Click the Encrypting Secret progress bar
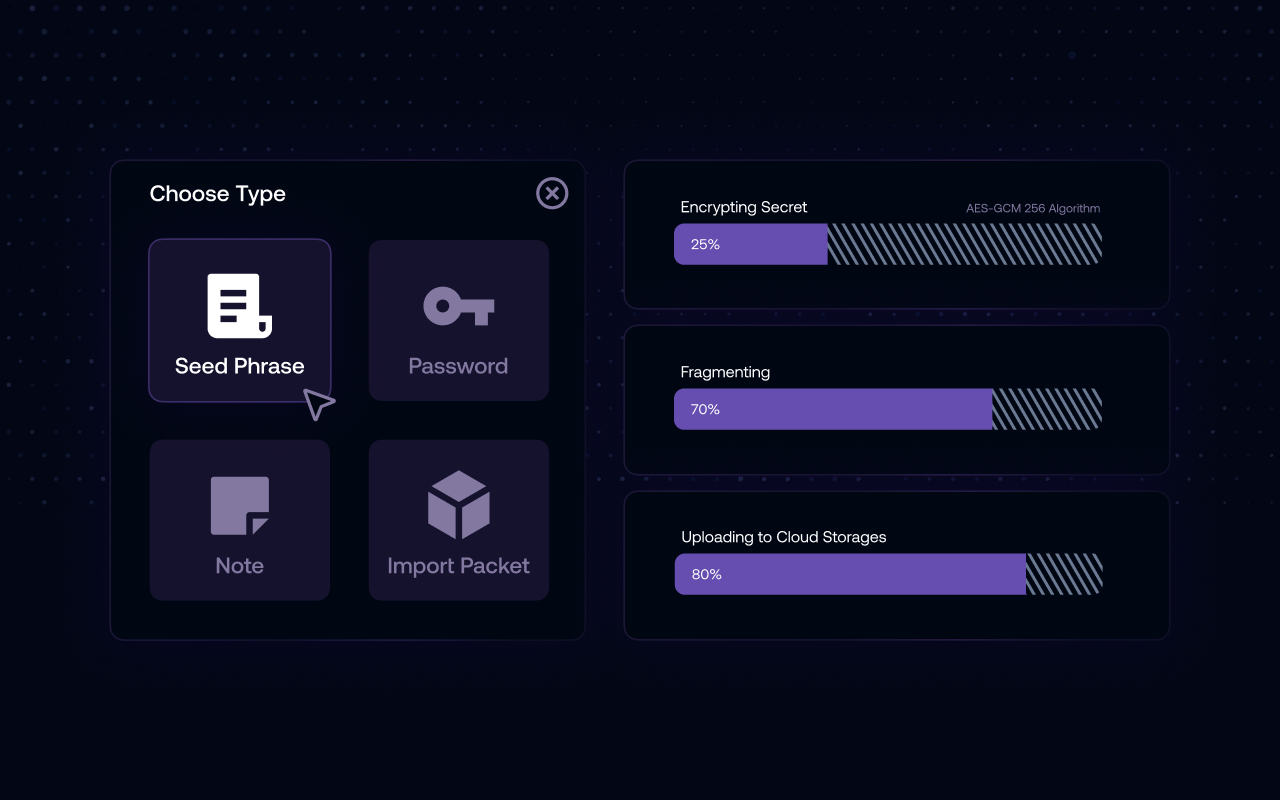This screenshot has width=1280, height=800. pos(888,243)
